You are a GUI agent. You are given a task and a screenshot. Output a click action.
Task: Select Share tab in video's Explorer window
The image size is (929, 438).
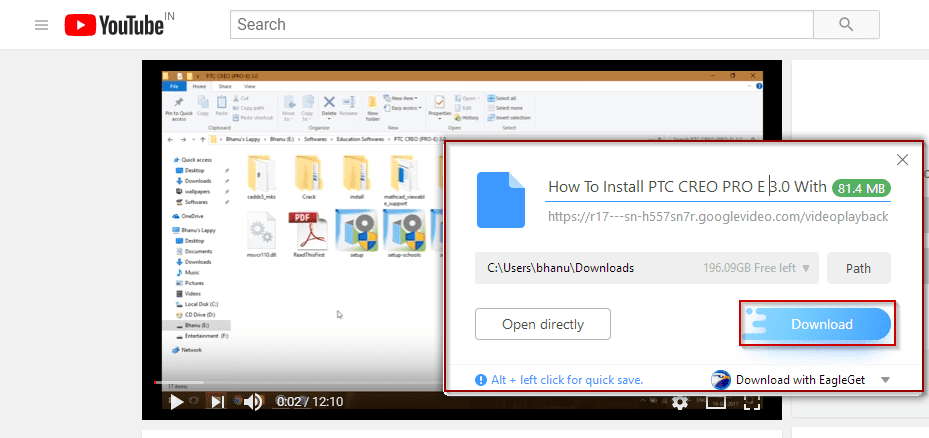click(225, 87)
